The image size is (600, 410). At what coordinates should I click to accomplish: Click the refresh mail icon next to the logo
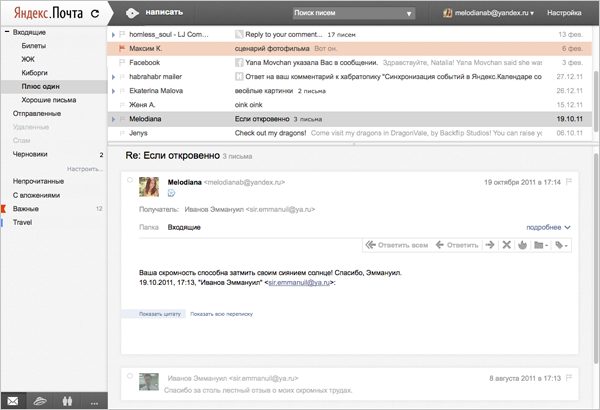coord(94,14)
